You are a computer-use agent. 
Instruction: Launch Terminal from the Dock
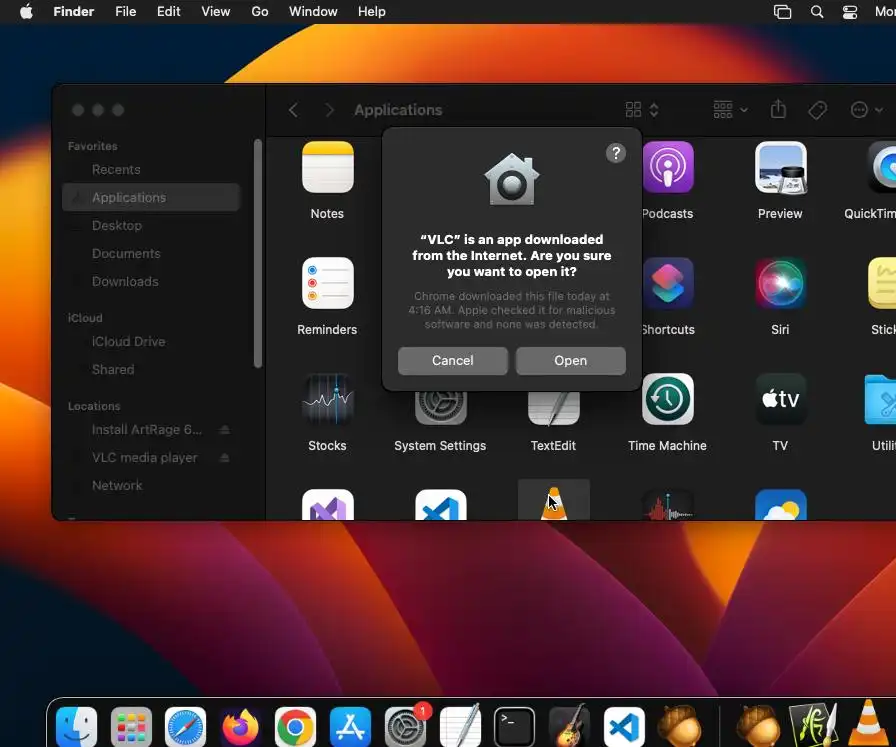pos(514,726)
